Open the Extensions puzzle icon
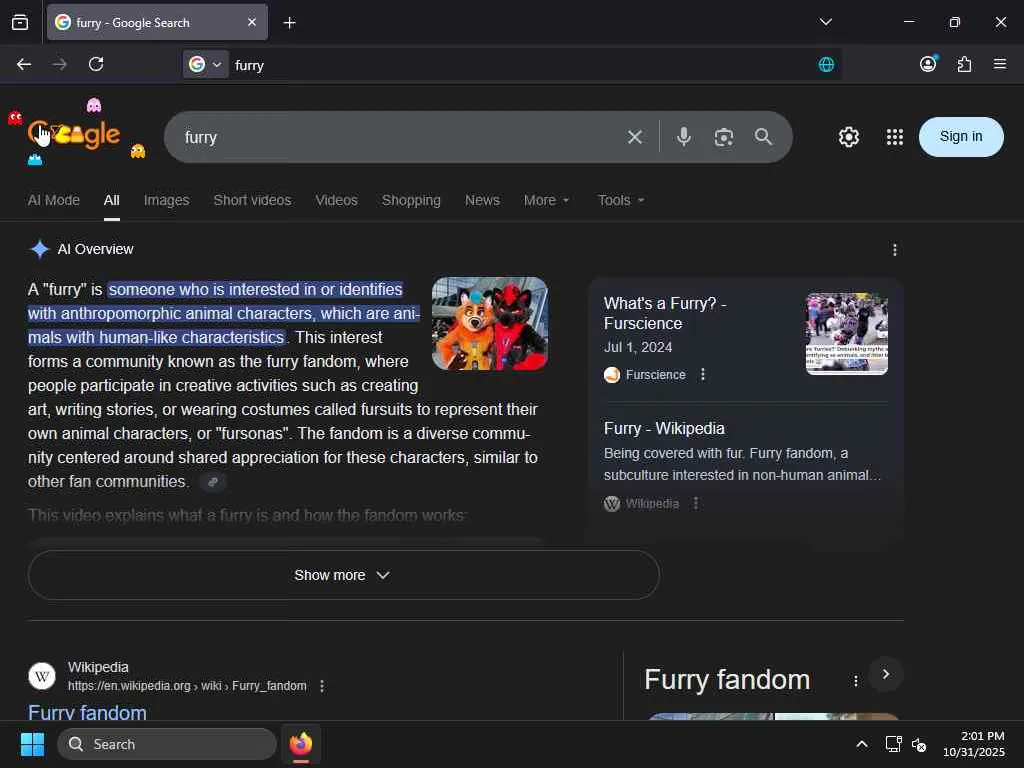 pyautogui.click(x=964, y=64)
